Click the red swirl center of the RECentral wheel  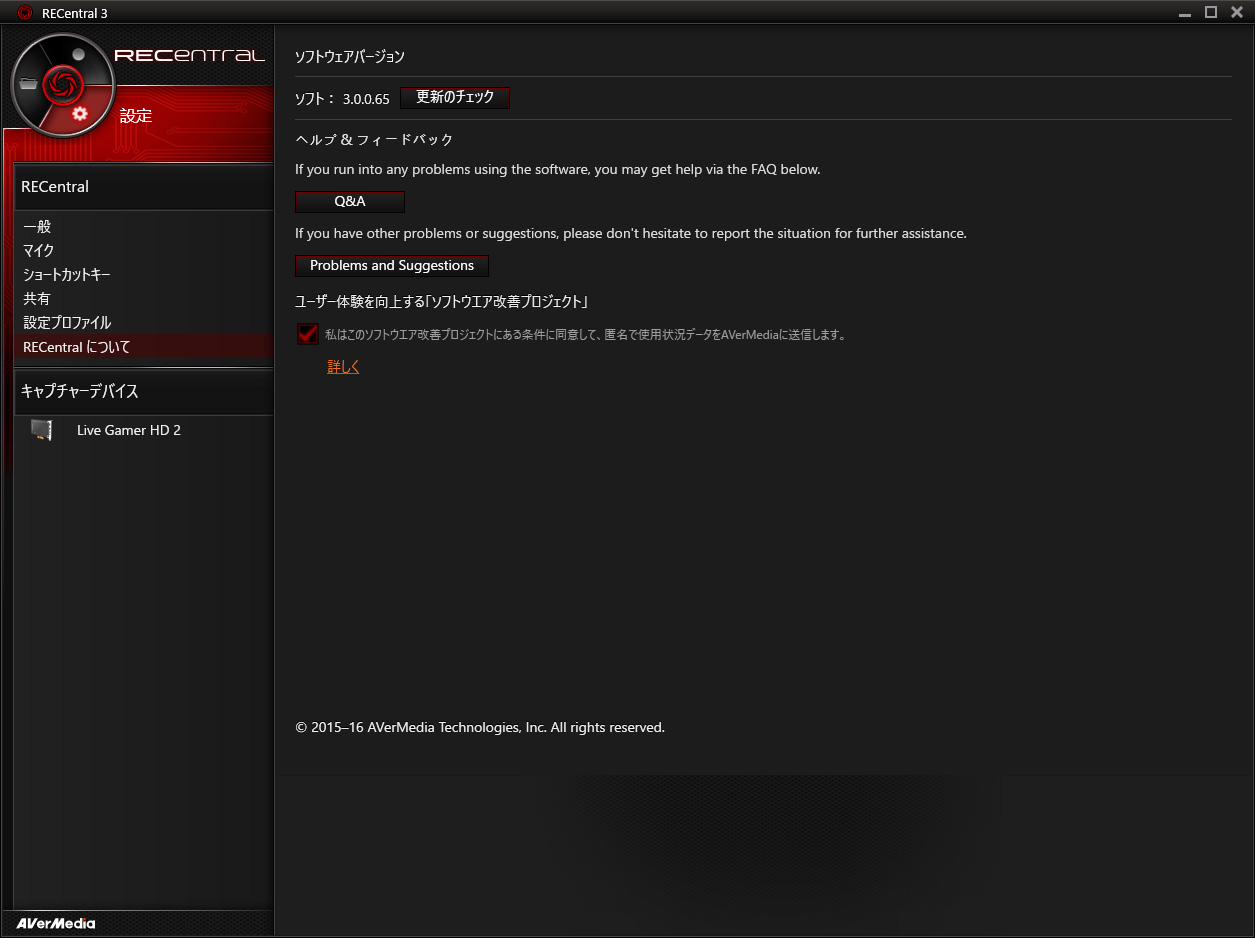click(x=62, y=85)
